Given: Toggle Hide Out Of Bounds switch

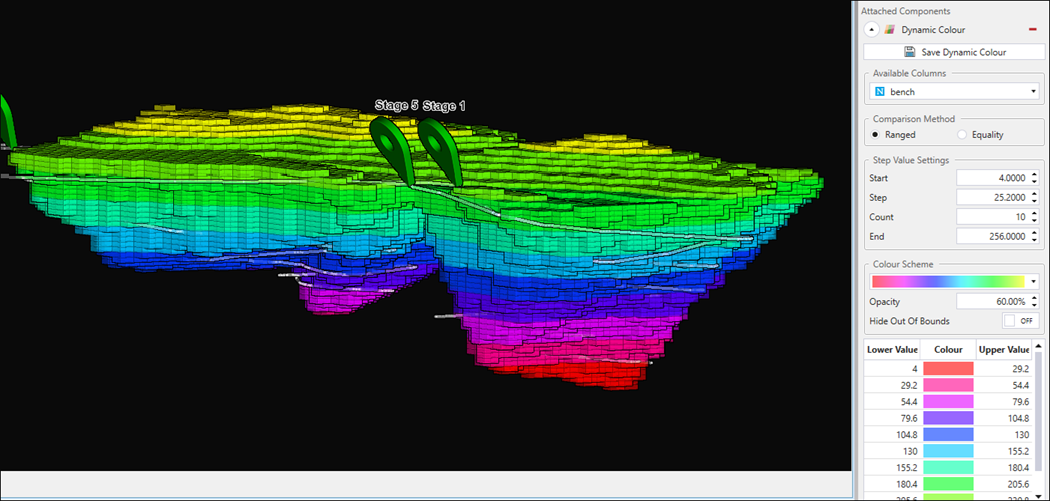Looking at the screenshot, I should pyautogui.click(x=1021, y=321).
